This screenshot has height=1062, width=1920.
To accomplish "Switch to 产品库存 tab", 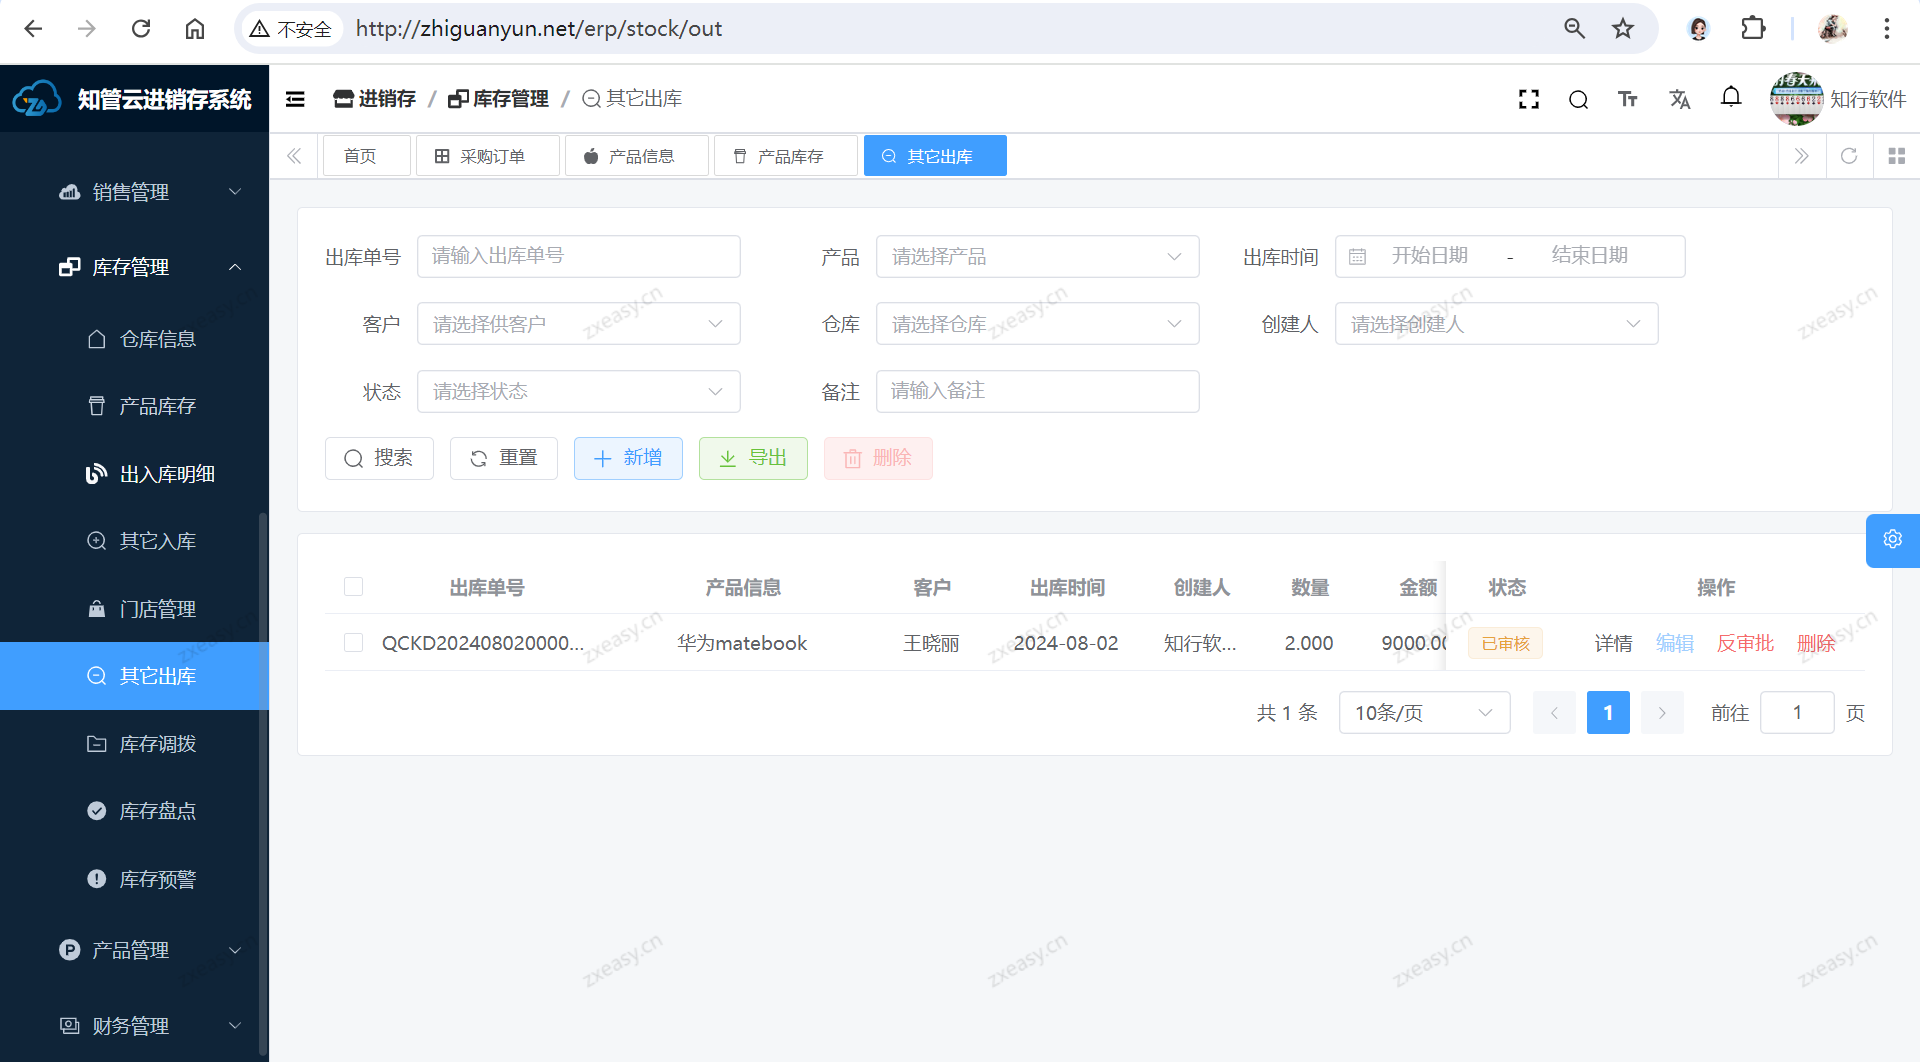I will (786, 156).
